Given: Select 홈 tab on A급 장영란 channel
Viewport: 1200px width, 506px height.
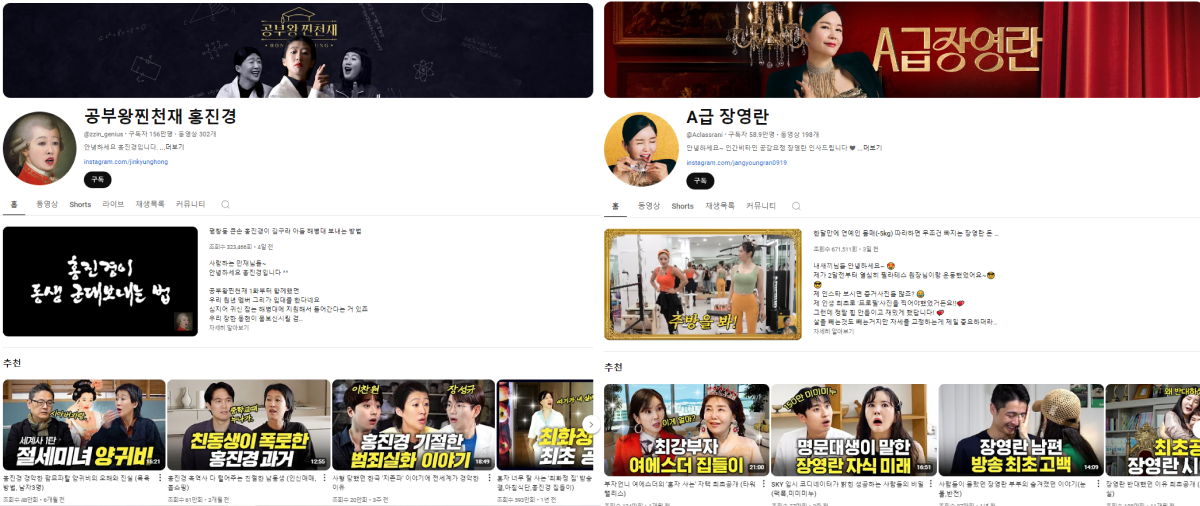Looking at the screenshot, I should tap(615, 206).
